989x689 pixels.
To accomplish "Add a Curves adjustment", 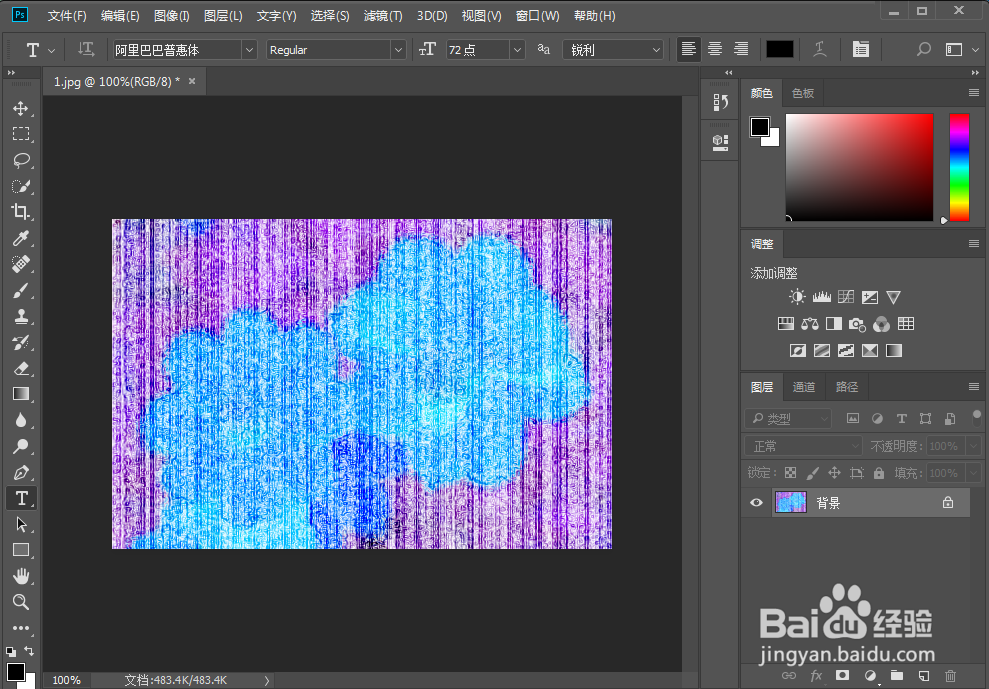I will pos(846,297).
